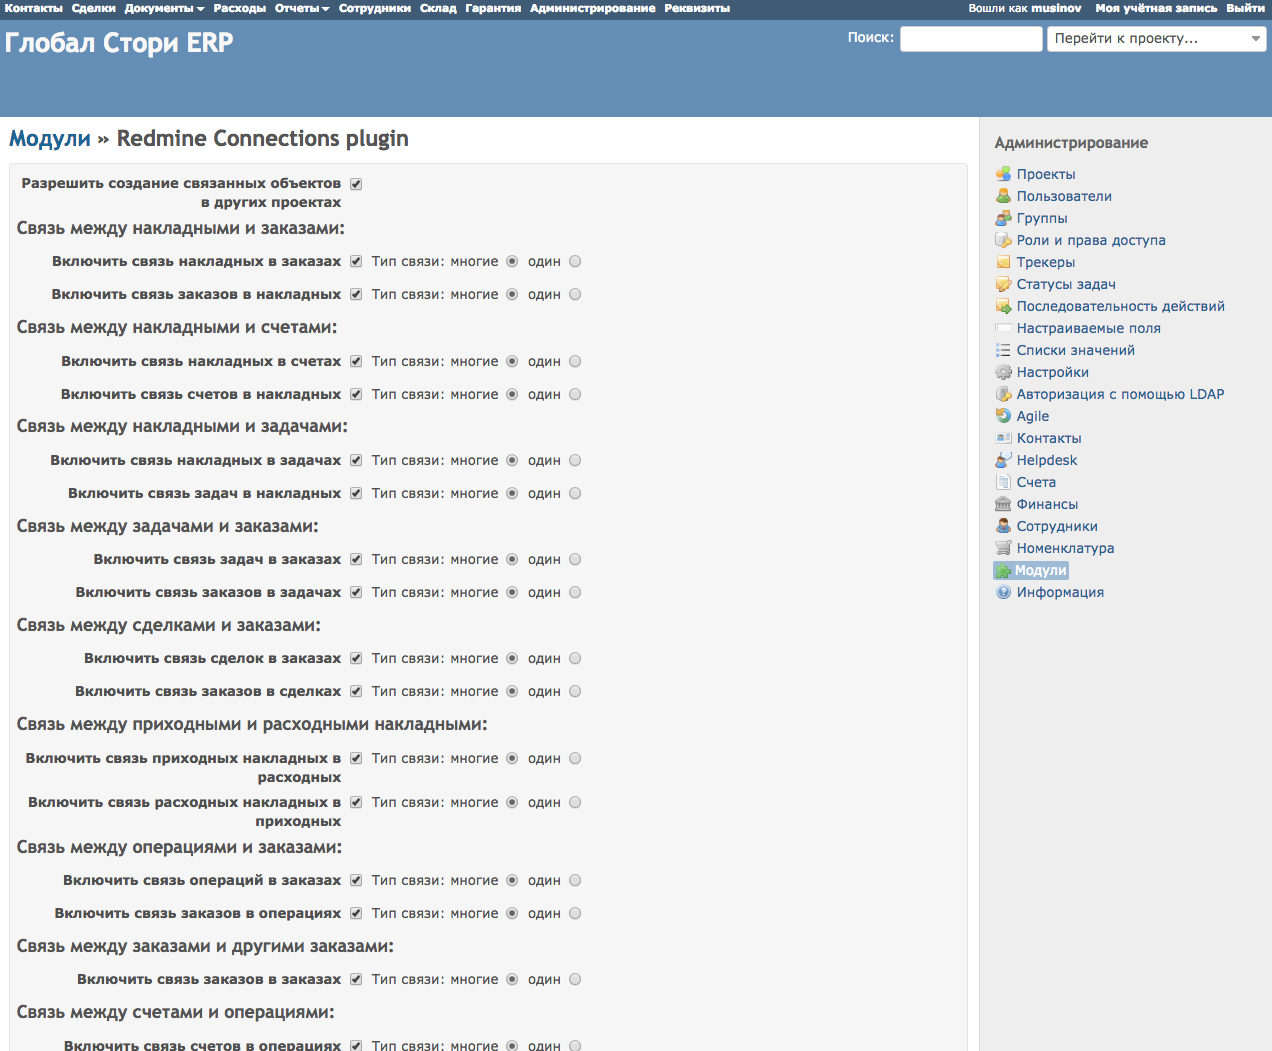Open Администрирование in top menu

593,8
